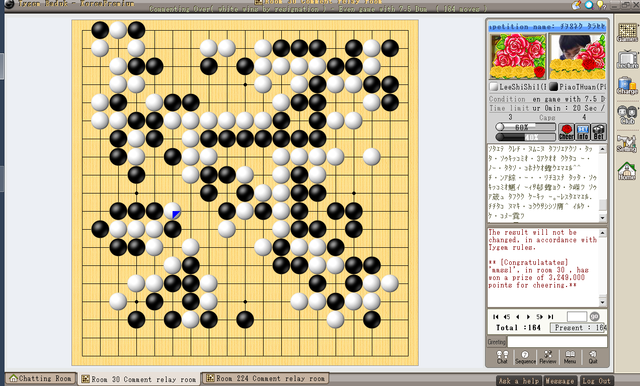Open the Lecture TV icon in the sidebar

click(627, 59)
